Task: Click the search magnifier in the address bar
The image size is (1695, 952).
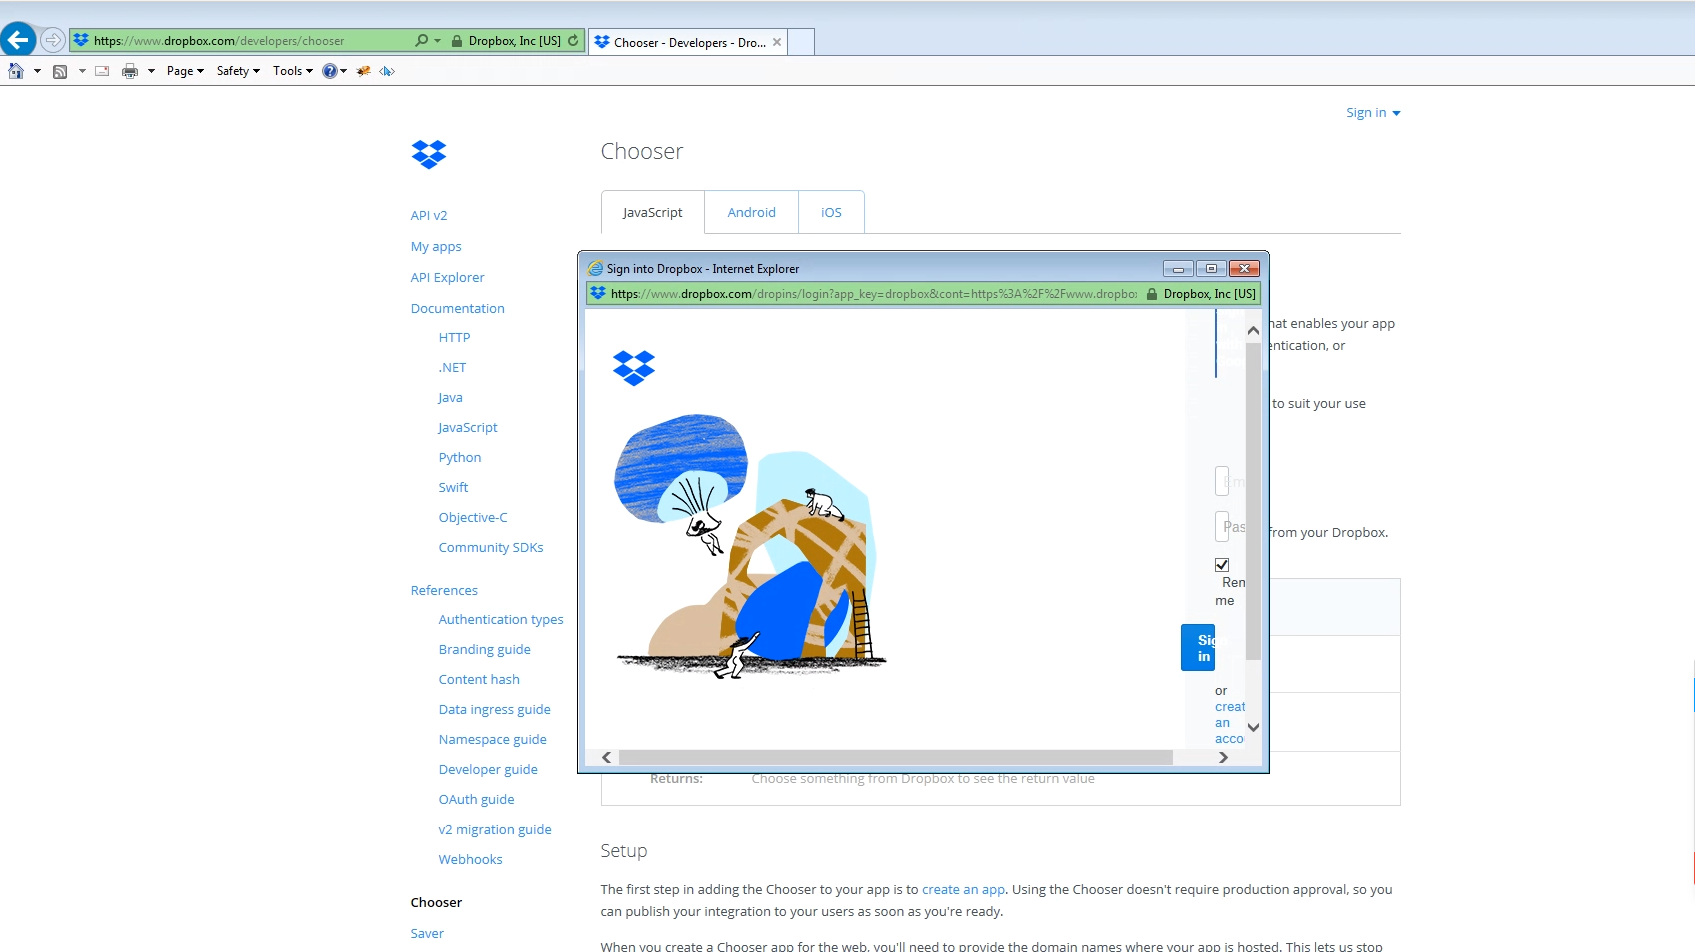Action: pos(420,40)
